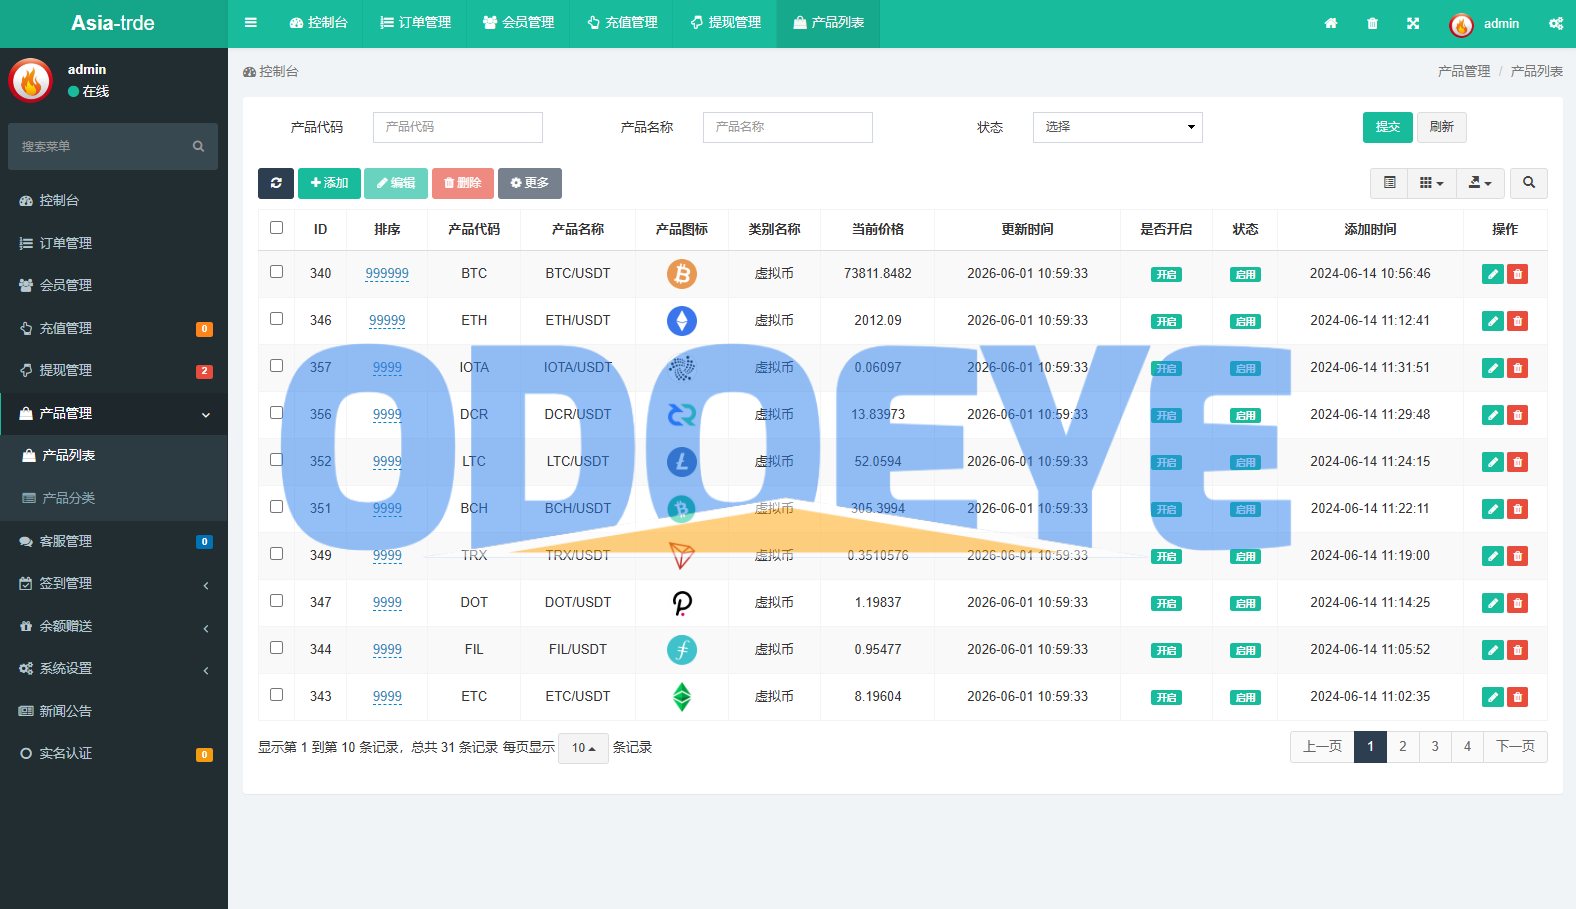Click the Polkadot product icon
The height and width of the screenshot is (909, 1576).
(x=682, y=603)
